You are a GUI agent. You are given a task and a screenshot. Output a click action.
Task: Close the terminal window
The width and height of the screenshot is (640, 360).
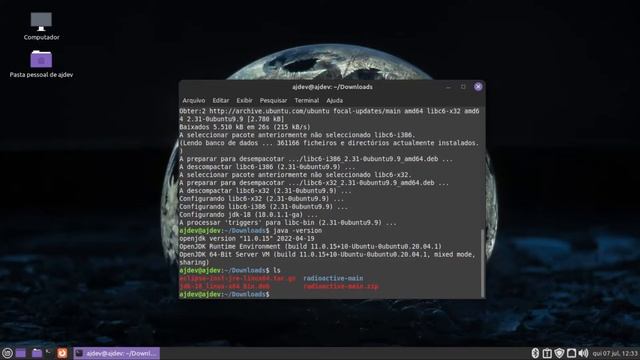[478, 87]
